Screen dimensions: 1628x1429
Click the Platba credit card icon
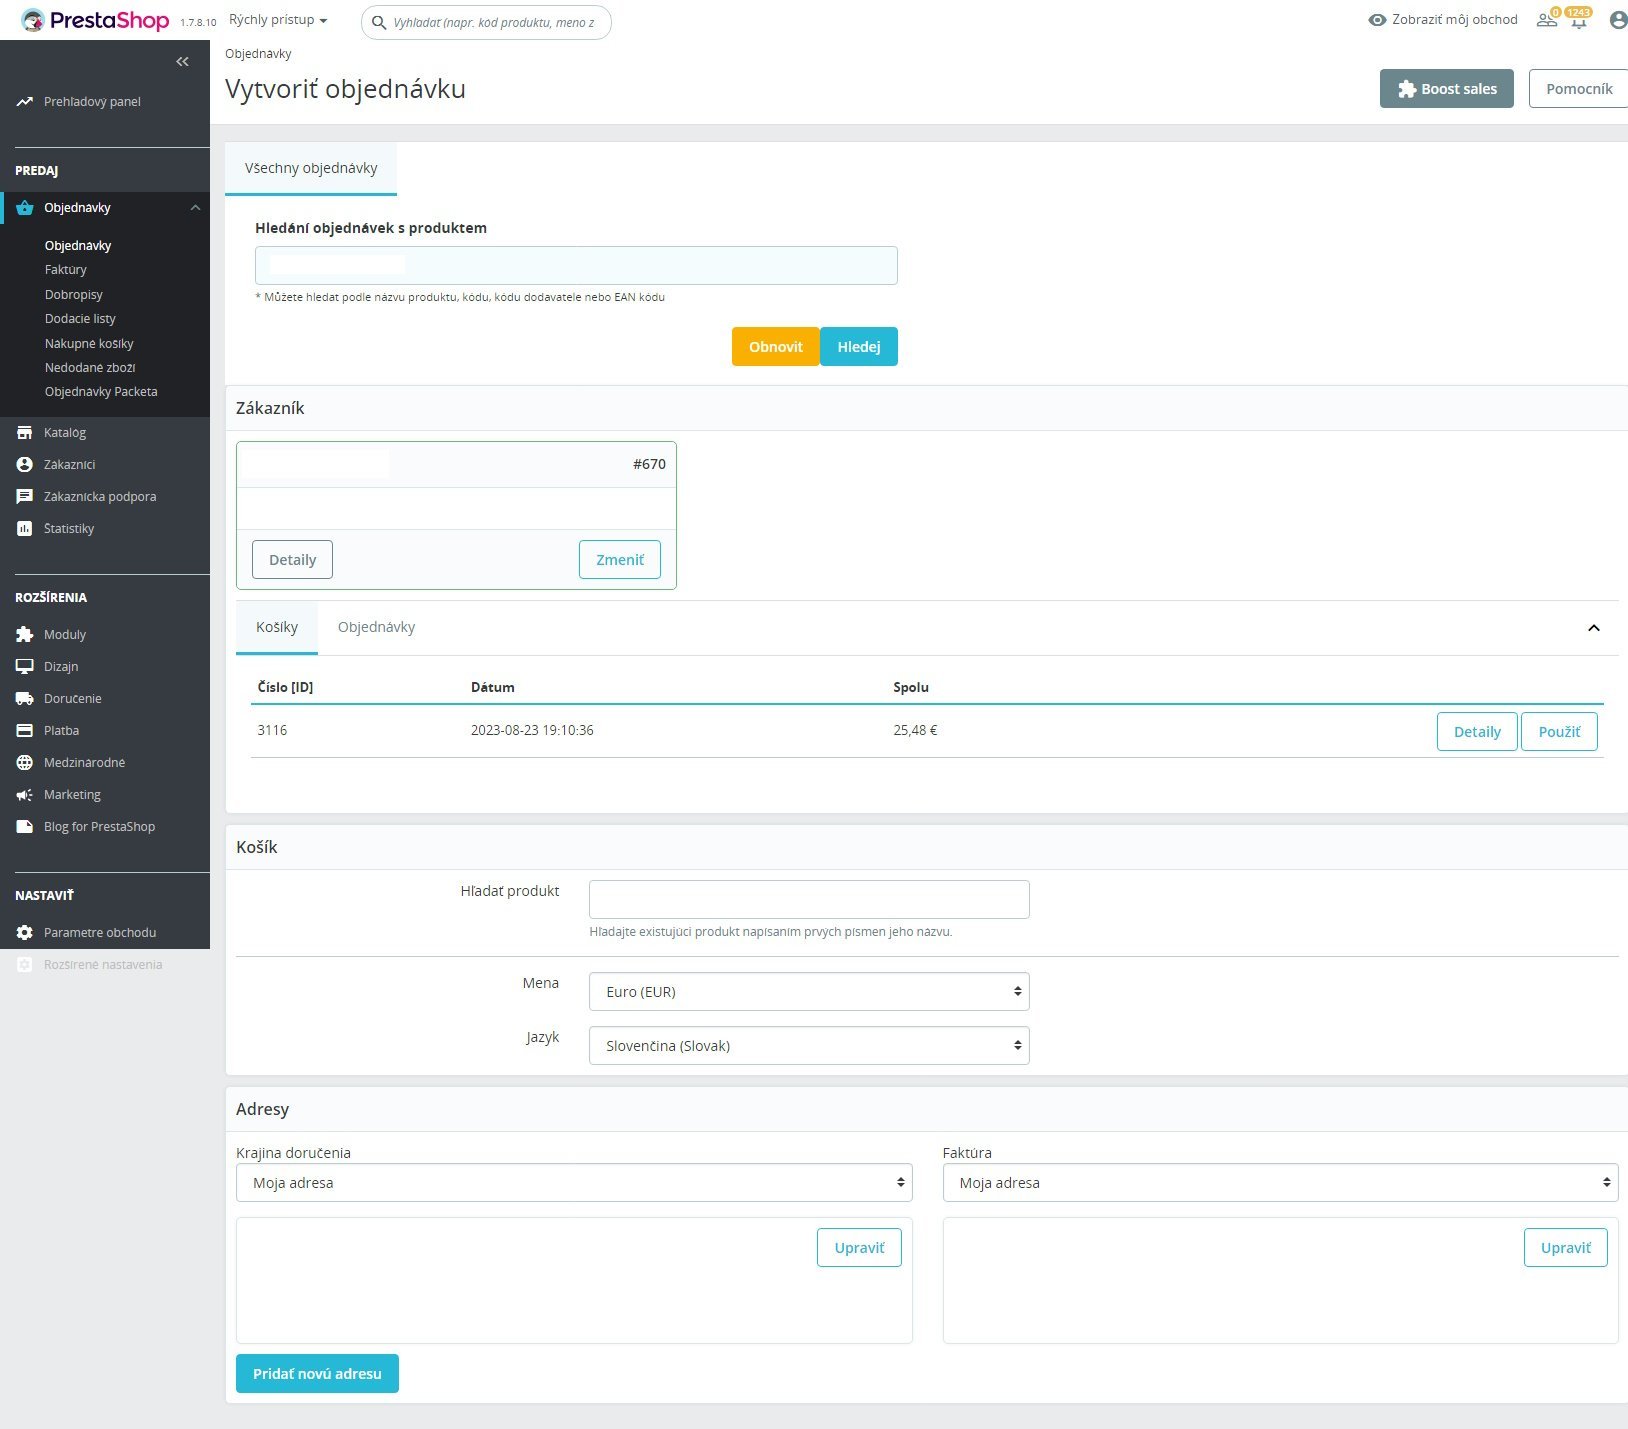[x=25, y=731]
